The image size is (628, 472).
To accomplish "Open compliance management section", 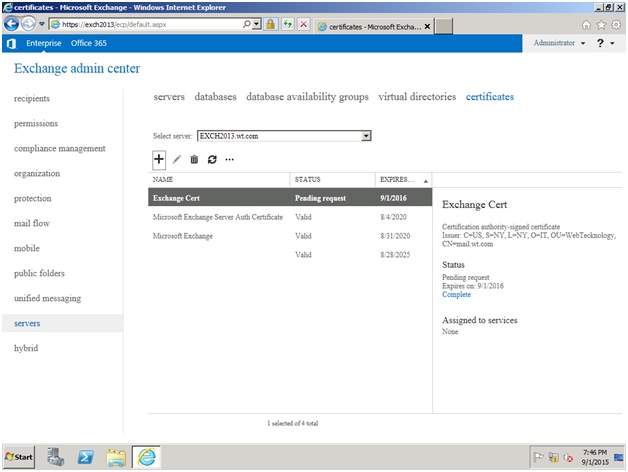I will [60, 149].
